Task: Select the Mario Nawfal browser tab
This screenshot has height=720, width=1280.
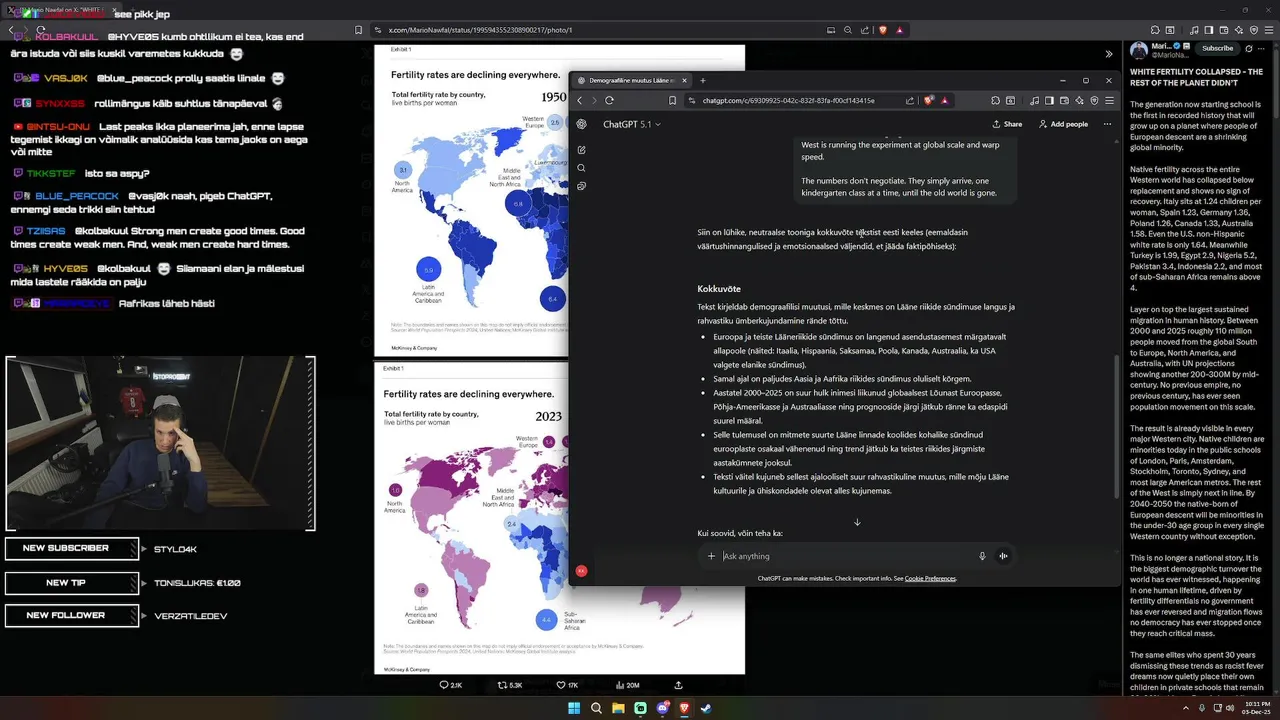Action: pos(60,9)
